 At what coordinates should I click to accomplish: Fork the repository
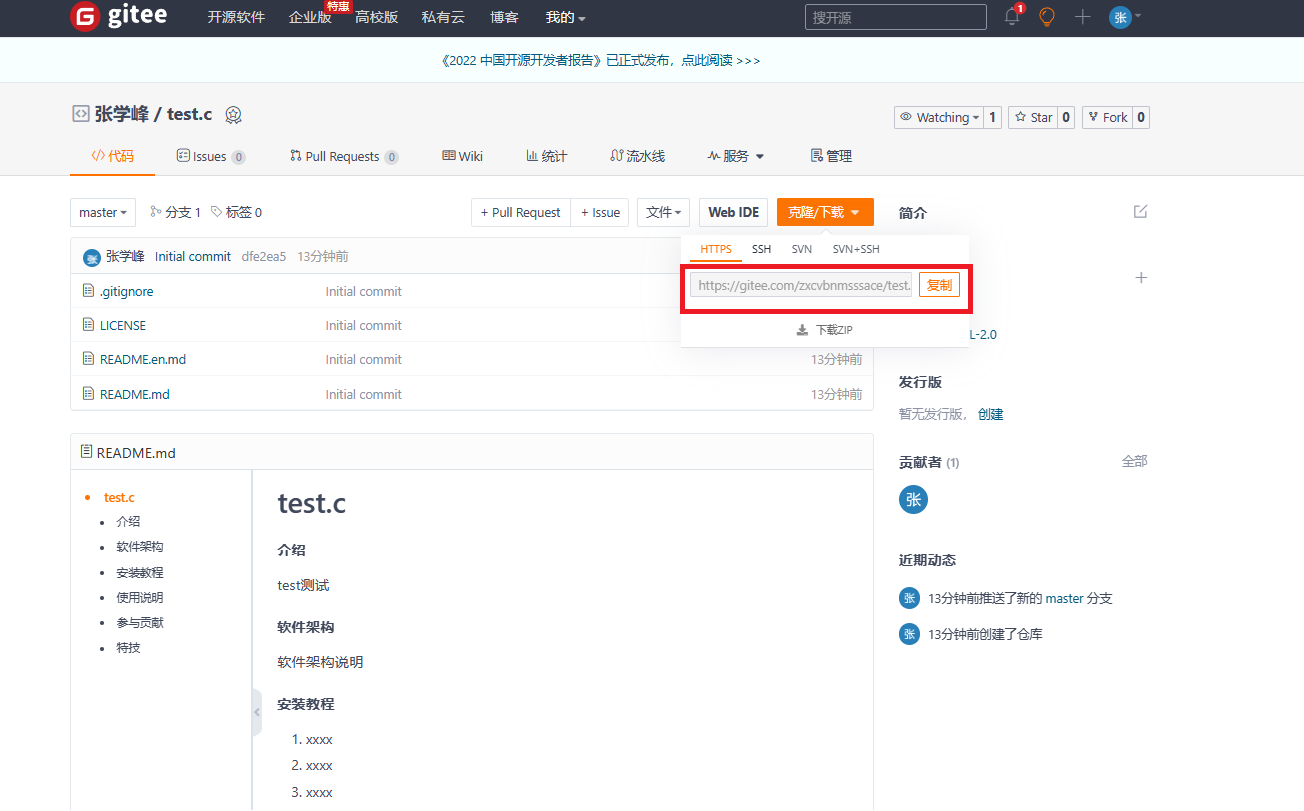[x=1107, y=117]
